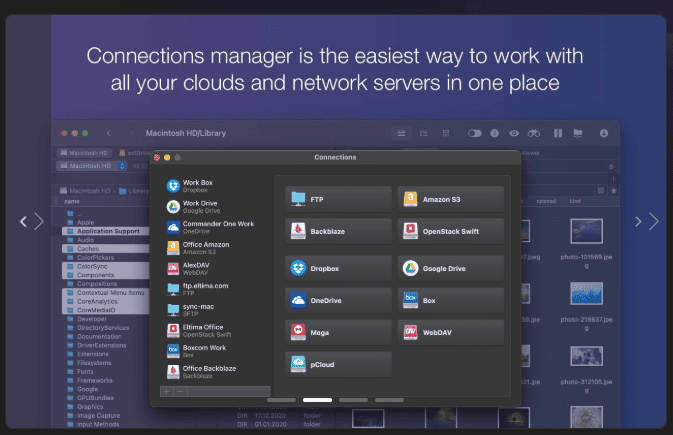The image size is (673, 435).
Task: Add a WebDAV connection
Action: coord(450,332)
